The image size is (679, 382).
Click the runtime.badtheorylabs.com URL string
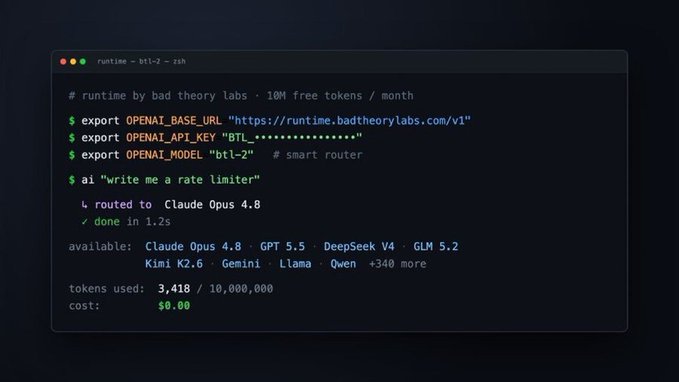point(349,120)
